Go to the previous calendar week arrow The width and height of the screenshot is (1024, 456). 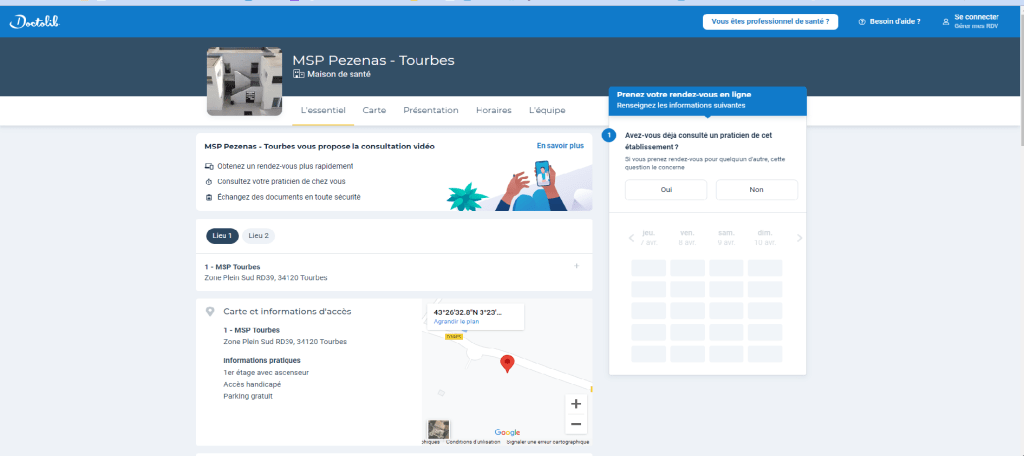(x=631, y=238)
